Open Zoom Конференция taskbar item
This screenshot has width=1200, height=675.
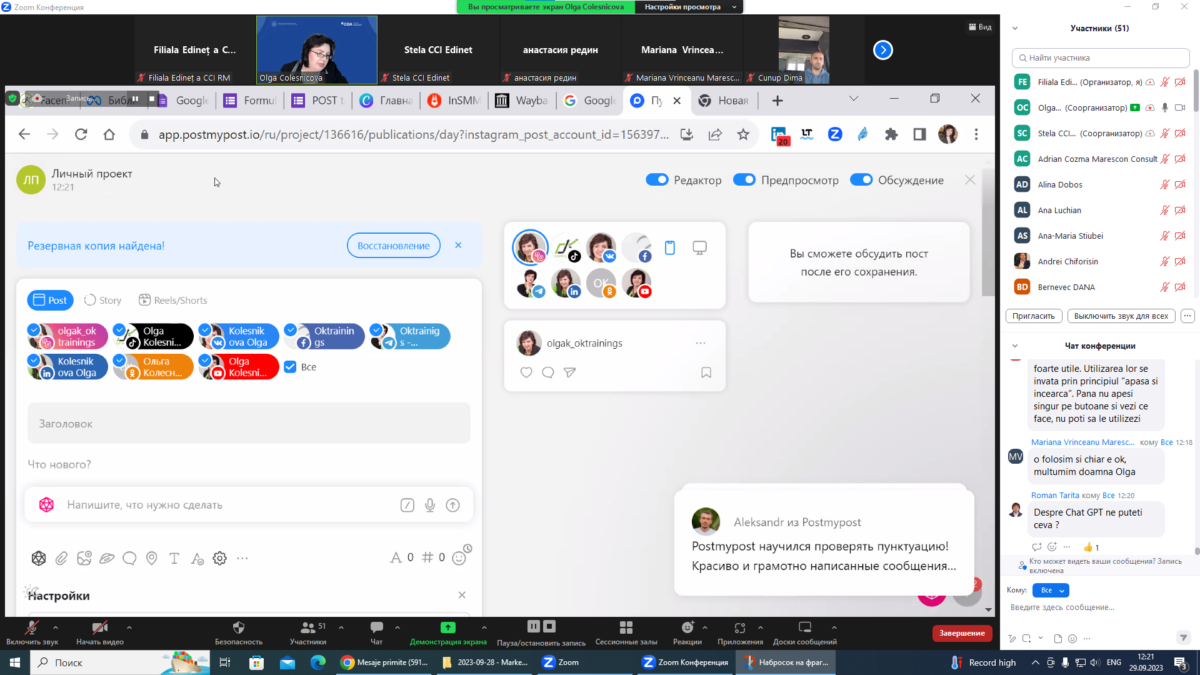point(685,662)
